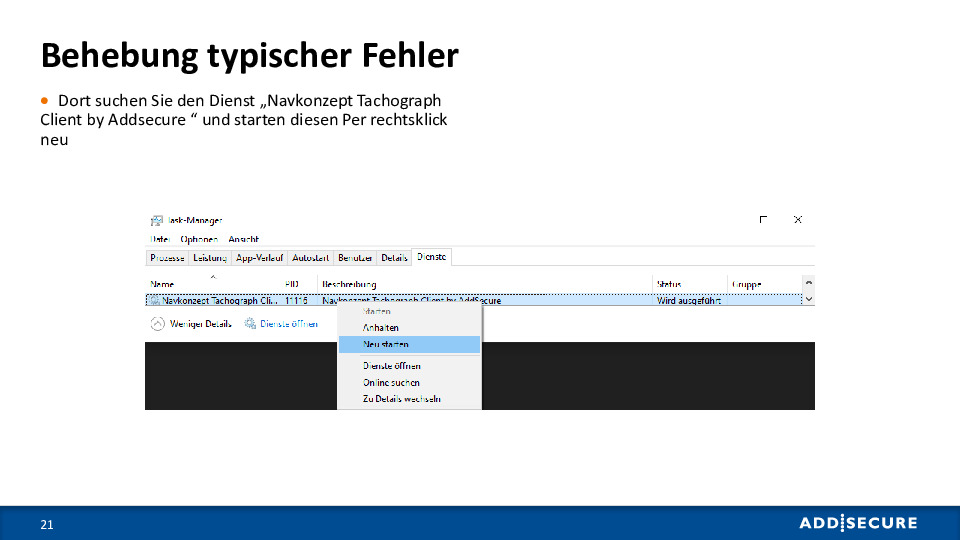Choose Neu starten in the context menu
The width and height of the screenshot is (960, 540).
coord(386,344)
